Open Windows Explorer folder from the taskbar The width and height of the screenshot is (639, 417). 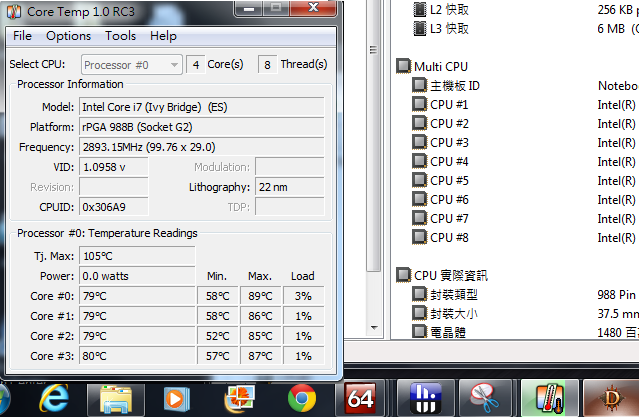pos(116,399)
